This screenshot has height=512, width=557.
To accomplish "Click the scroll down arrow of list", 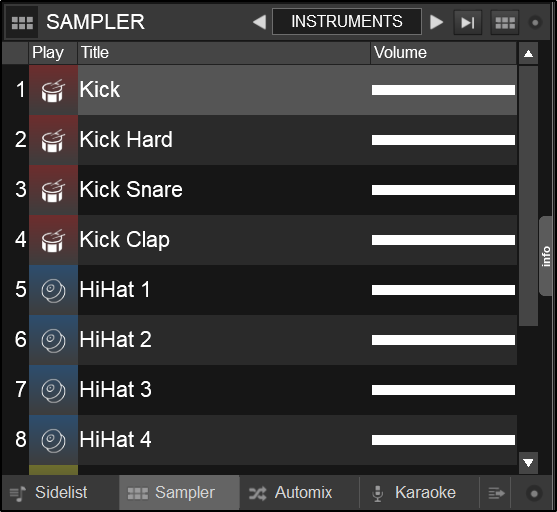I will [x=528, y=463].
